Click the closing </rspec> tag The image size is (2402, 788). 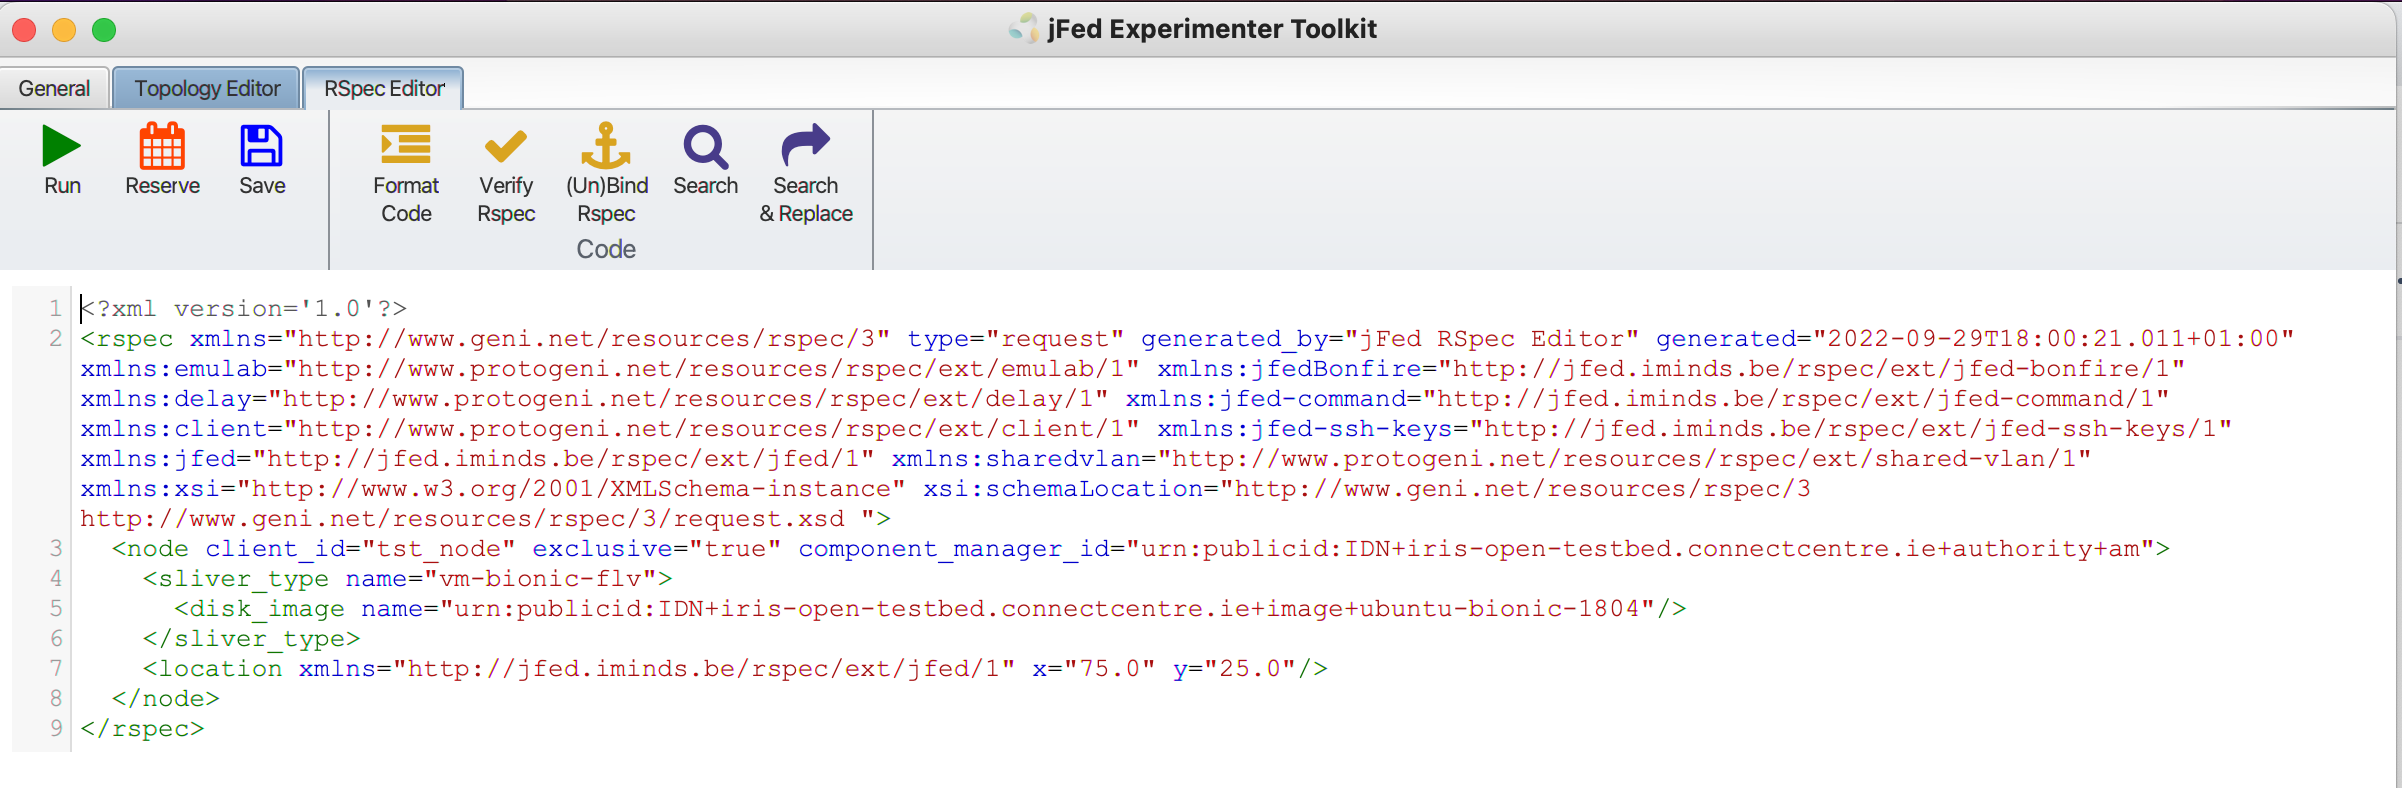coord(142,728)
